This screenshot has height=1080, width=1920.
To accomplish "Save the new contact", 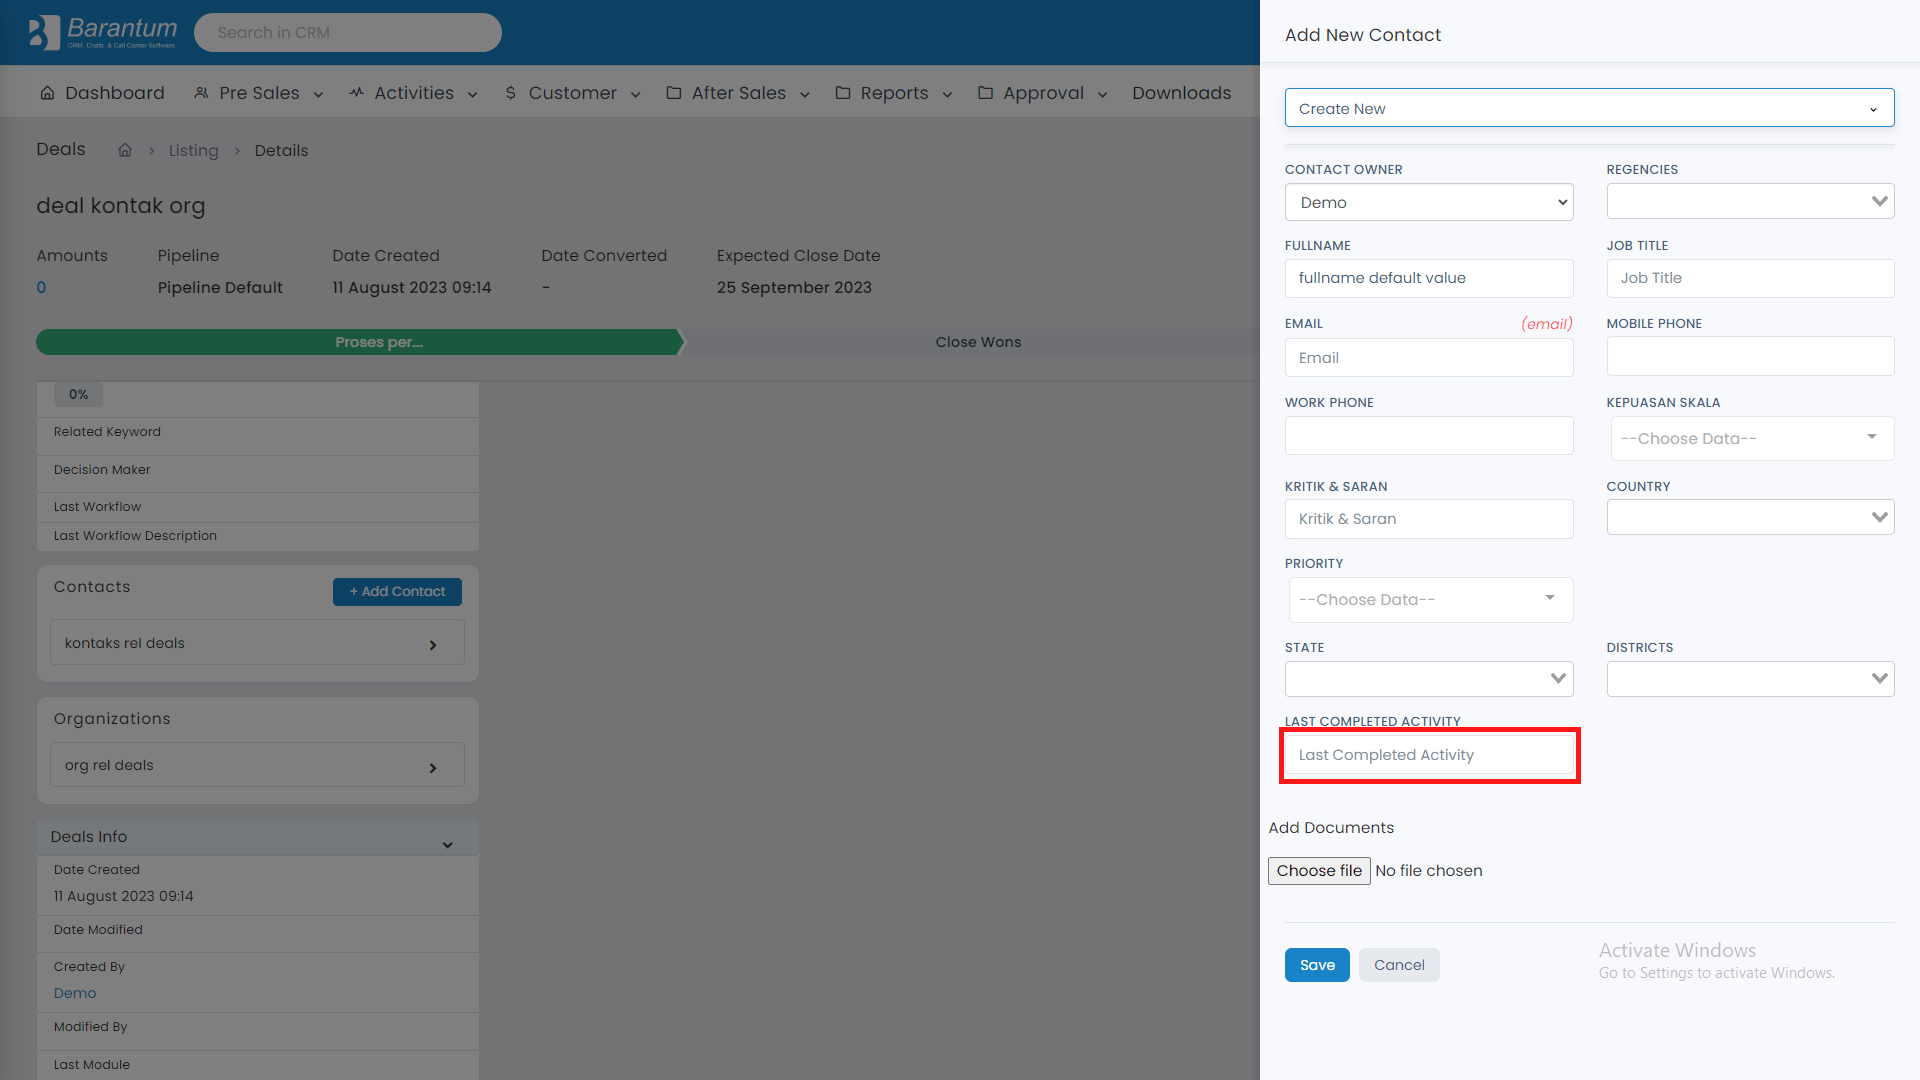I will (1317, 965).
